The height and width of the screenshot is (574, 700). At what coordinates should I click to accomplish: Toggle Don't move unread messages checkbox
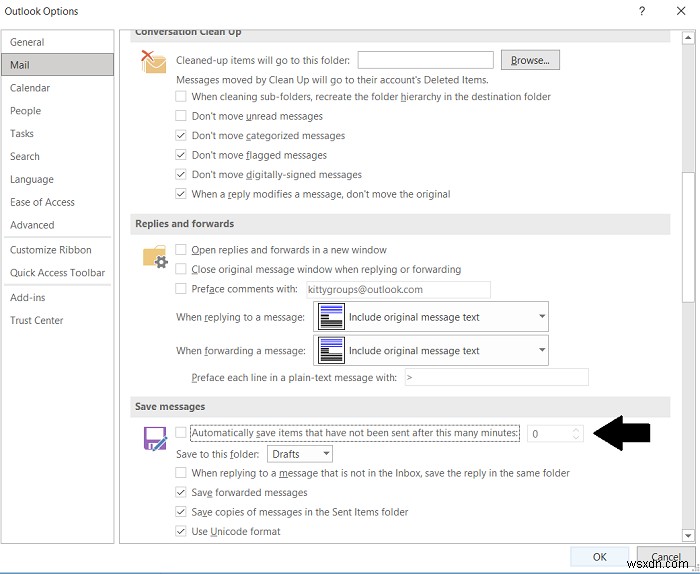180,116
